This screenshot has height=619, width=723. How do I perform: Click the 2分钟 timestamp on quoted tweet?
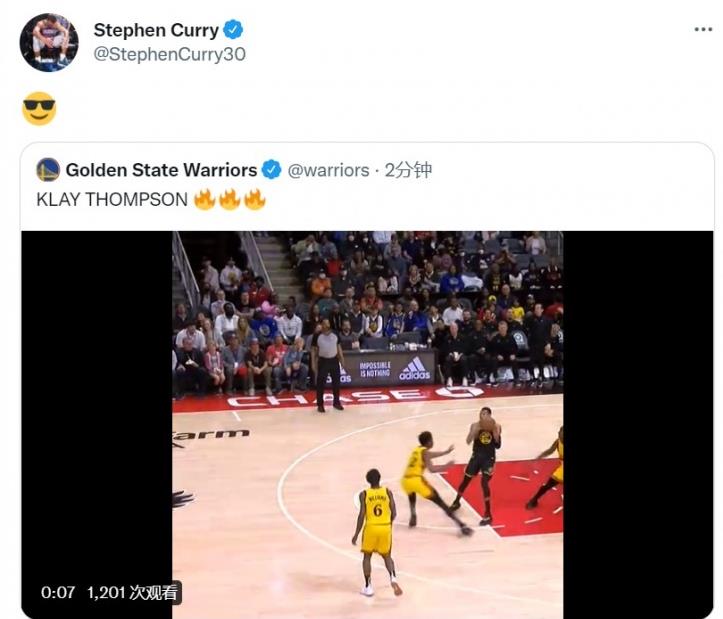coord(409,170)
